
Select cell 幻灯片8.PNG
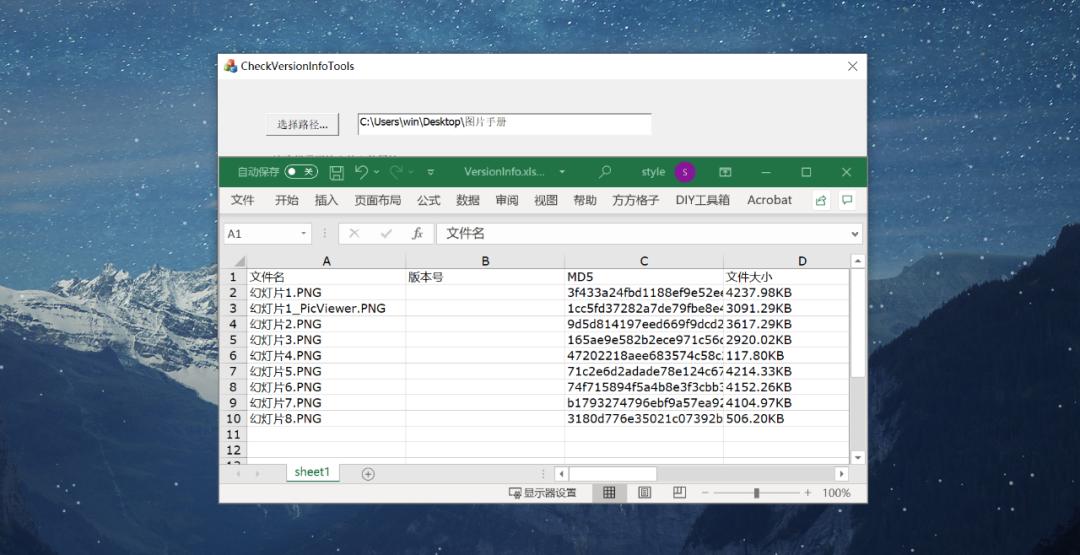tap(326, 419)
